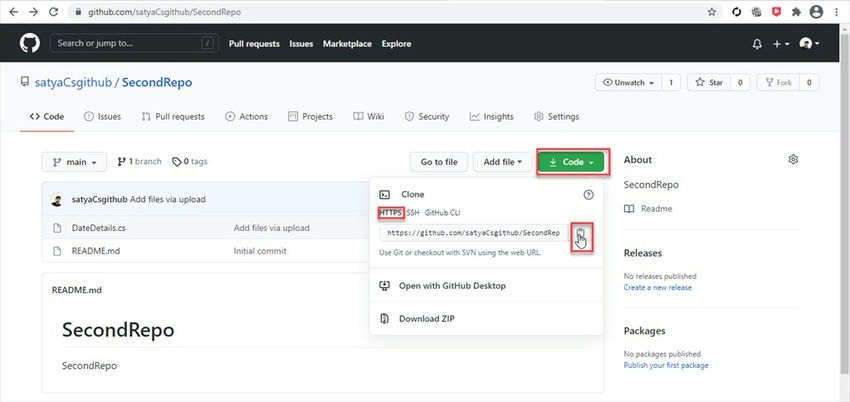
Task: Open clone help question mark icon
Action: point(588,194)
